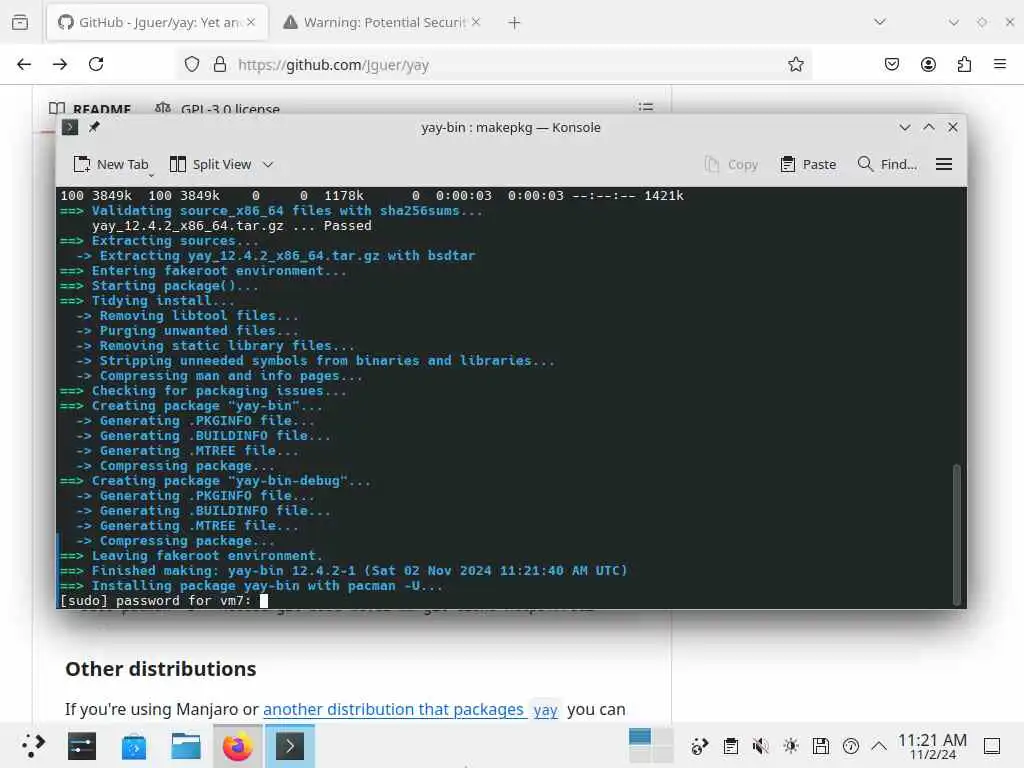Viewport: 1024px width, 768px height.
Task: Click Firefox back arrow button
Action: coord(24,64)
